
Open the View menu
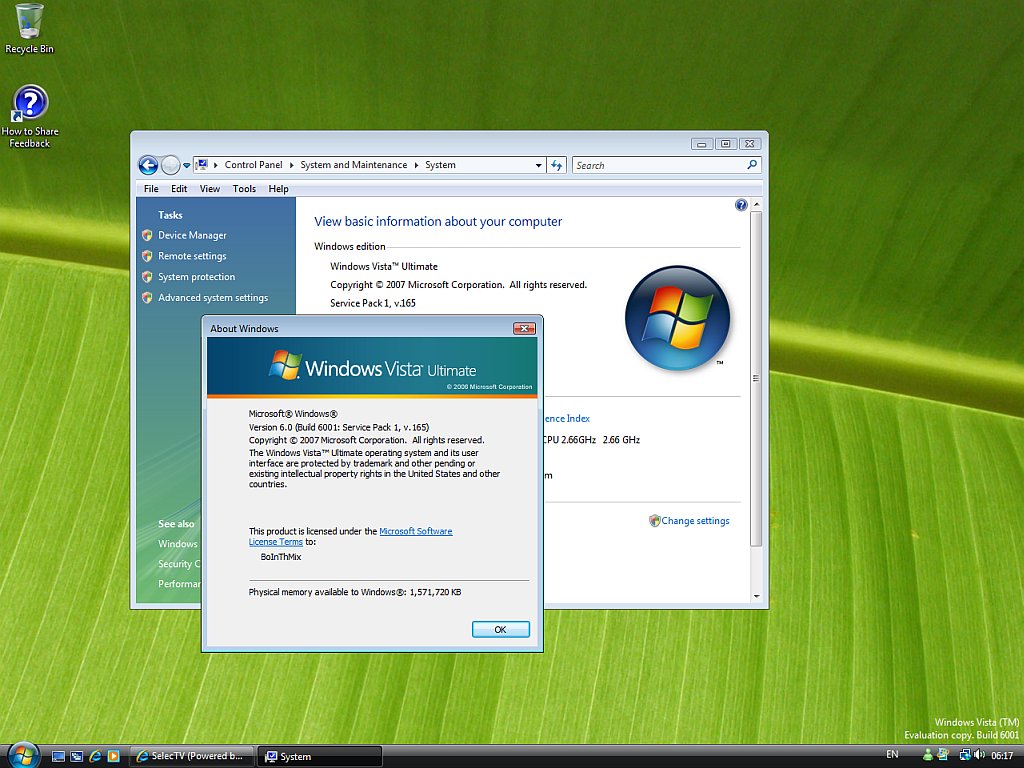point(210,189)
